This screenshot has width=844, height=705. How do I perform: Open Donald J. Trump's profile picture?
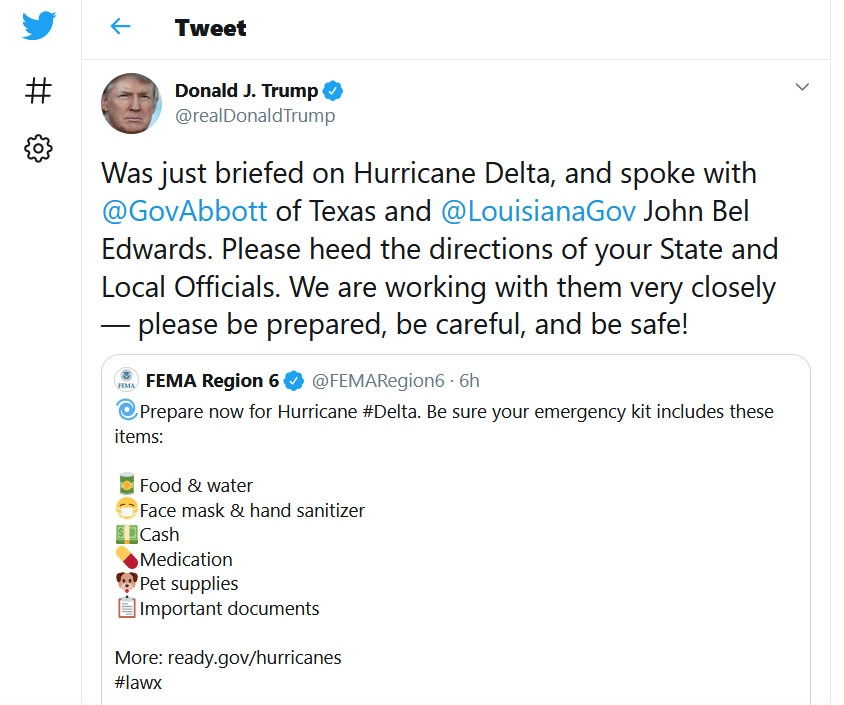131,103
